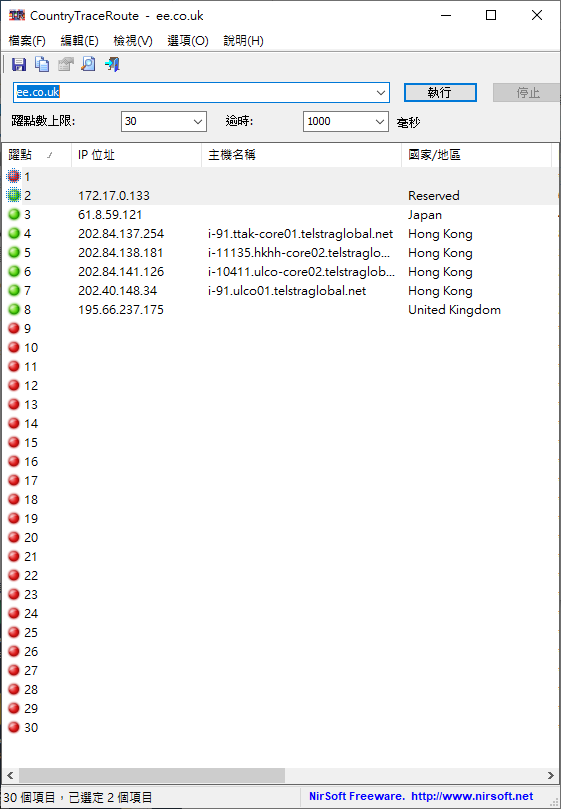
Task: Click the green status icon of hop 6
Action: point(14,271)
